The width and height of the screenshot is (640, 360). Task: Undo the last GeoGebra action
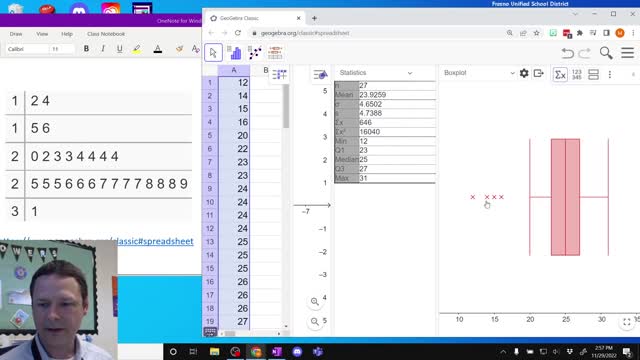567,53
